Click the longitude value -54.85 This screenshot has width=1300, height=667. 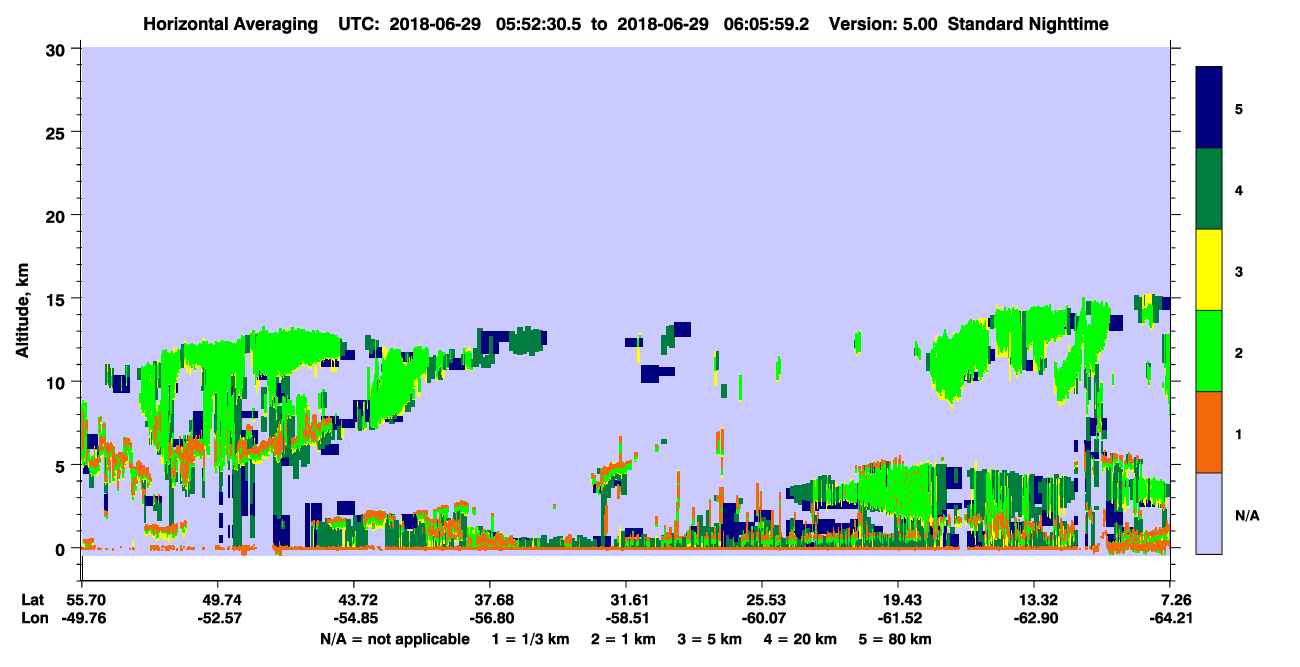click(354, 619)
